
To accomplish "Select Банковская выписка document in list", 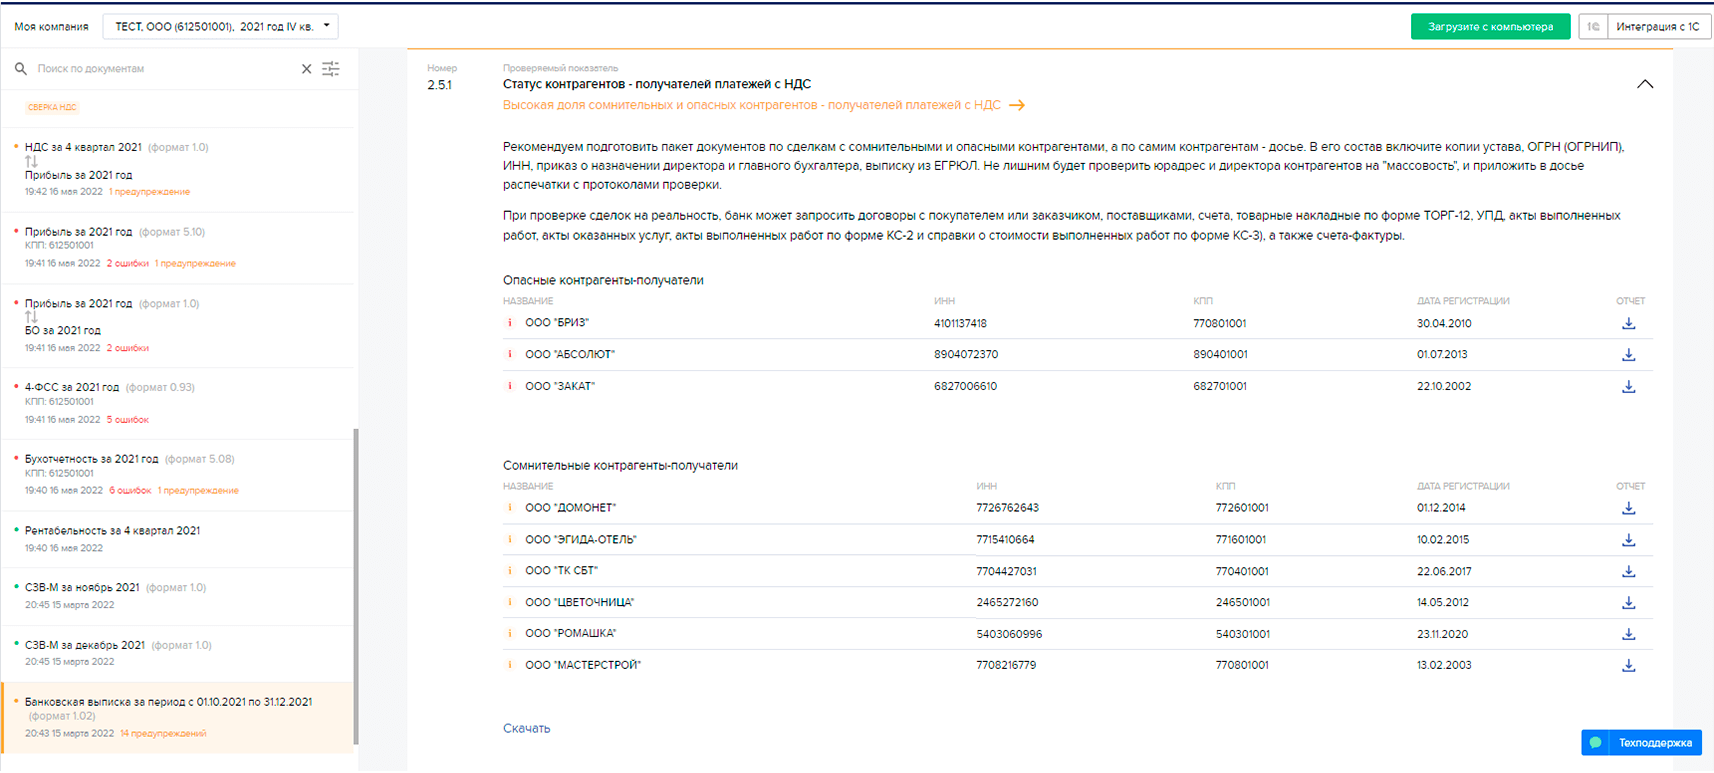I will pos(168,702).
